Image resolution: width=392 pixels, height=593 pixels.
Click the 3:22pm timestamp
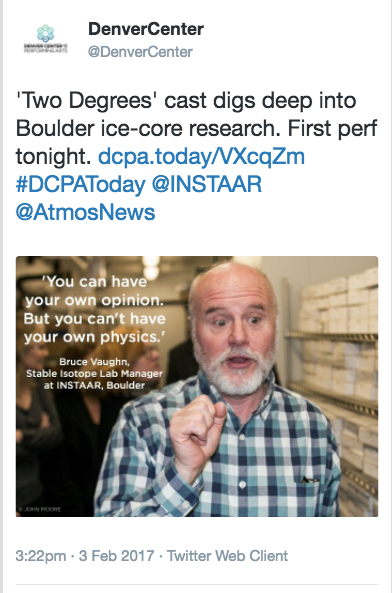coord(41,556)
